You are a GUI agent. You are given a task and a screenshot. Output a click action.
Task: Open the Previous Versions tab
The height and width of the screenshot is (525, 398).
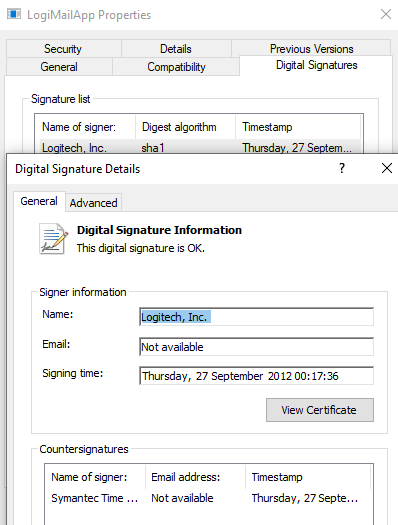(x=311, y=49)
